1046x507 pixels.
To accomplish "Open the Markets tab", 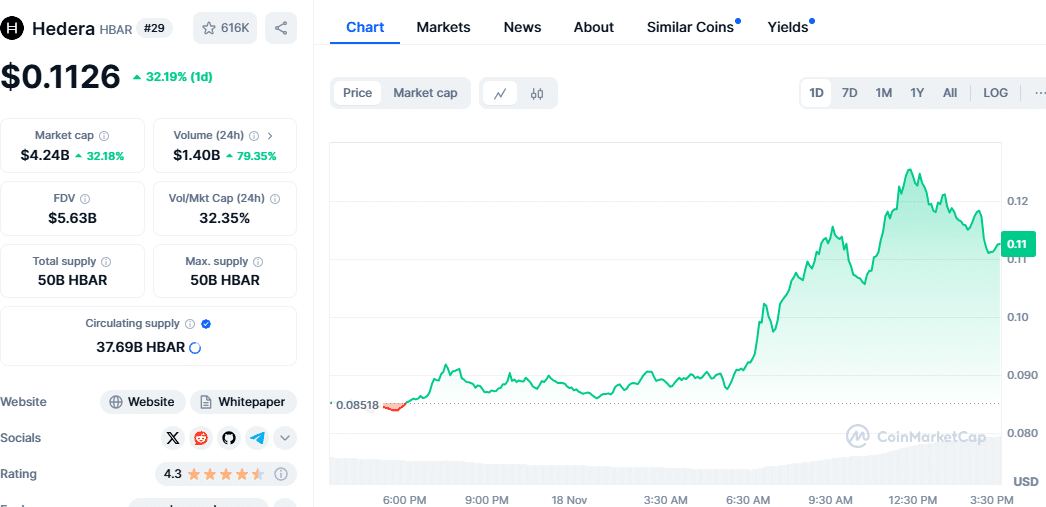I will 444,27.
